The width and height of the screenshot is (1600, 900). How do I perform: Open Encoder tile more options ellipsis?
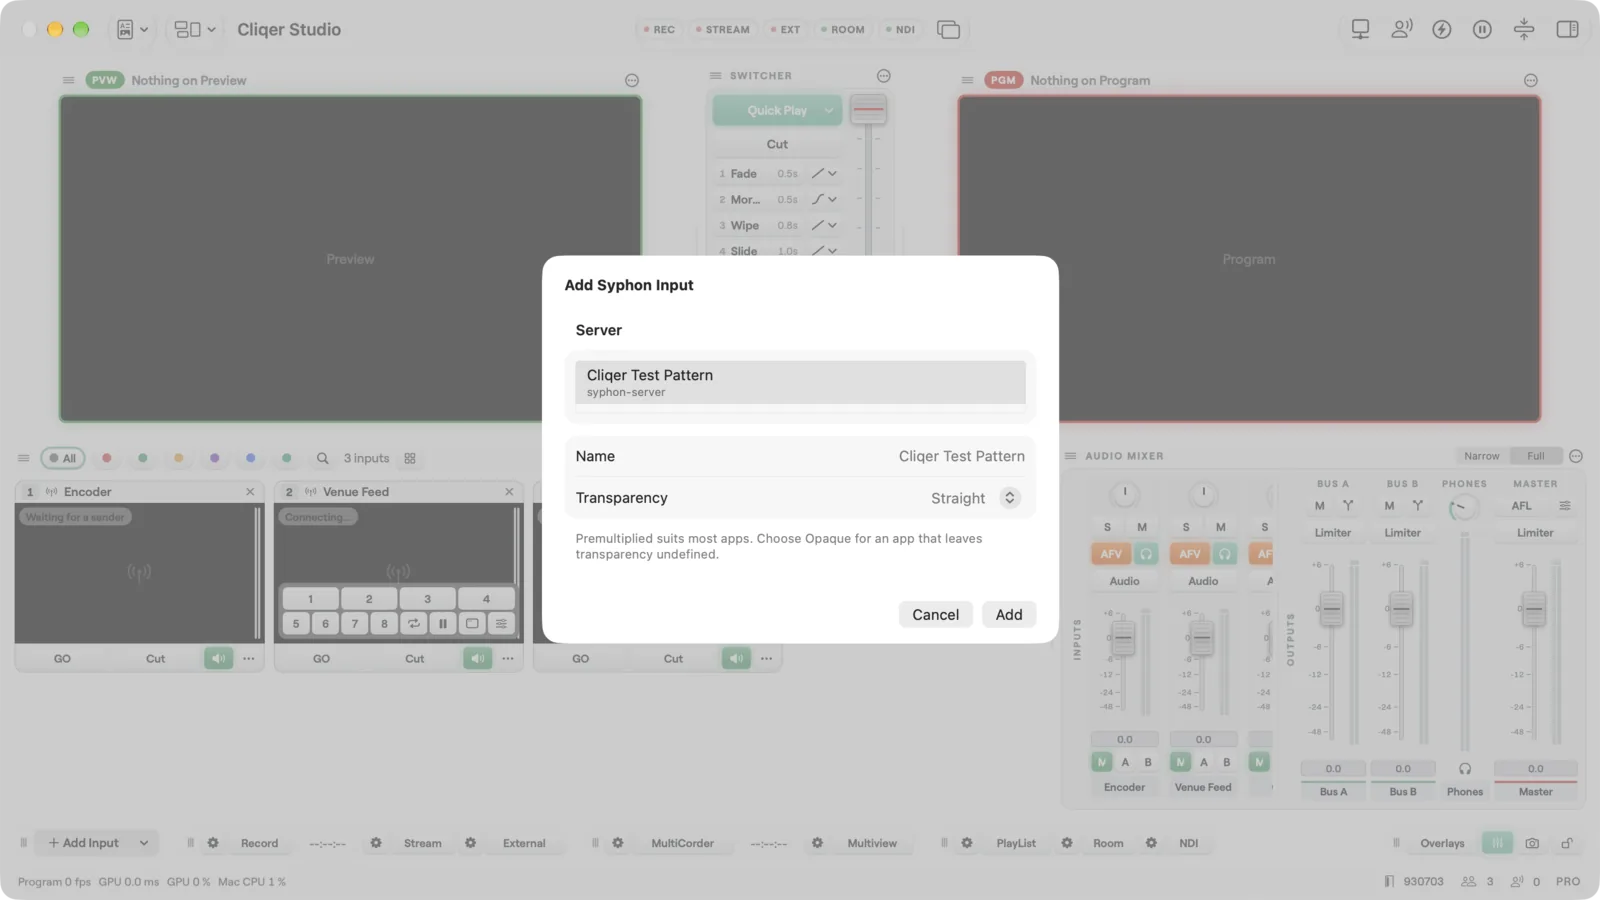[x=249, y=659]
